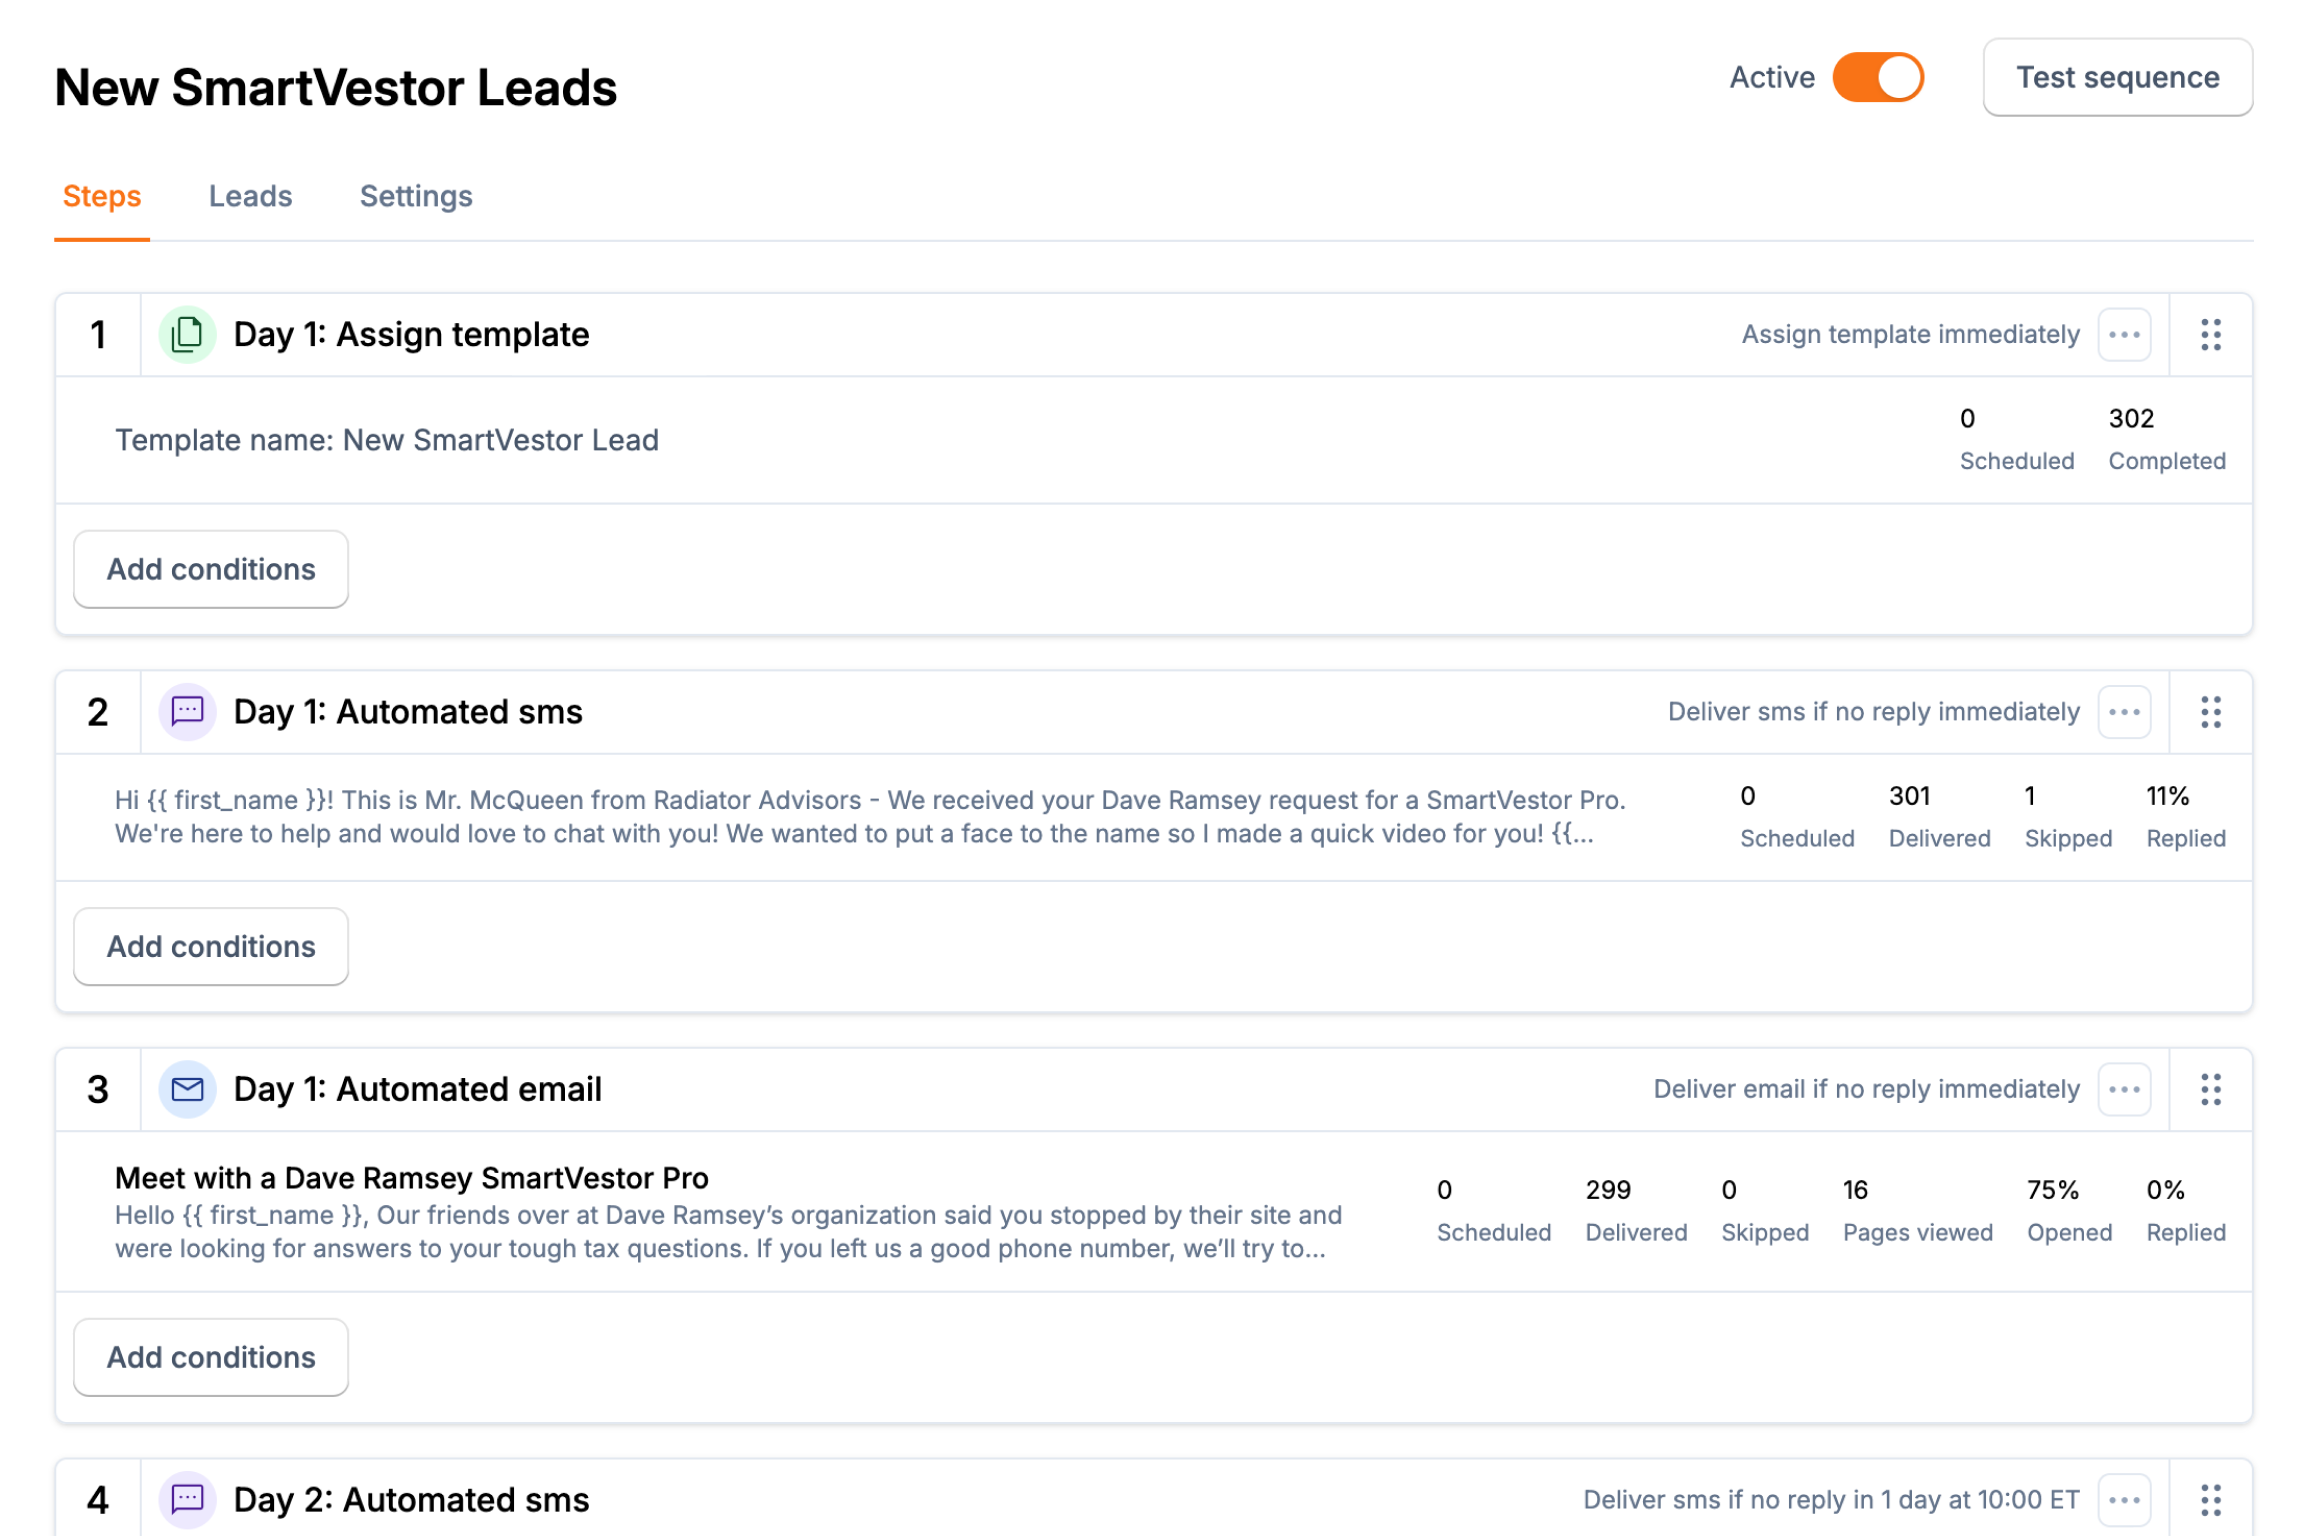Click the blue email envelope icon in step 3

(187, 1089)
